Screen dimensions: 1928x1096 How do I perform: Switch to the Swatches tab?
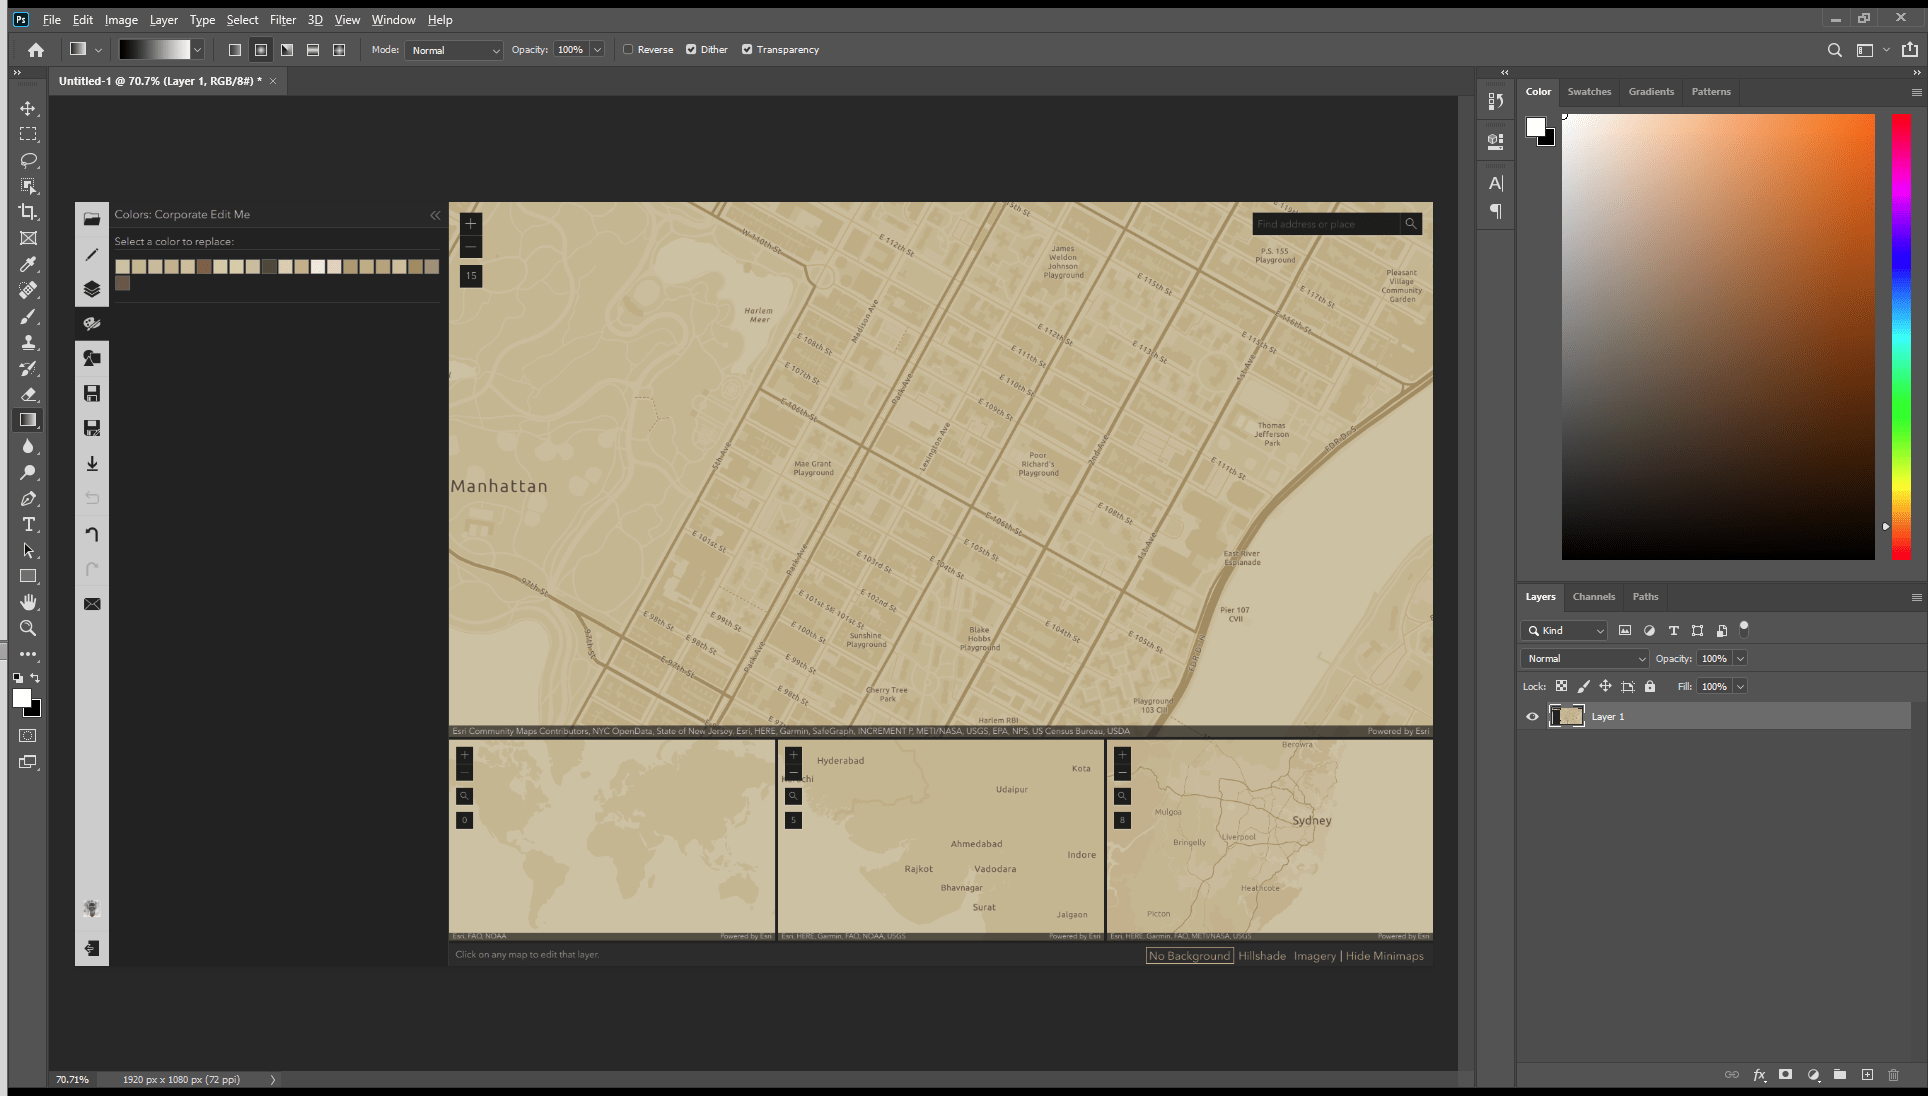point(1589,92)
